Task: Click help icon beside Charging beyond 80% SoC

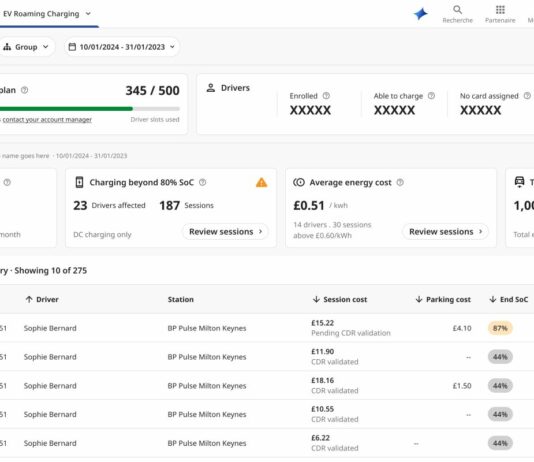Action: click(x=202, y=182)
